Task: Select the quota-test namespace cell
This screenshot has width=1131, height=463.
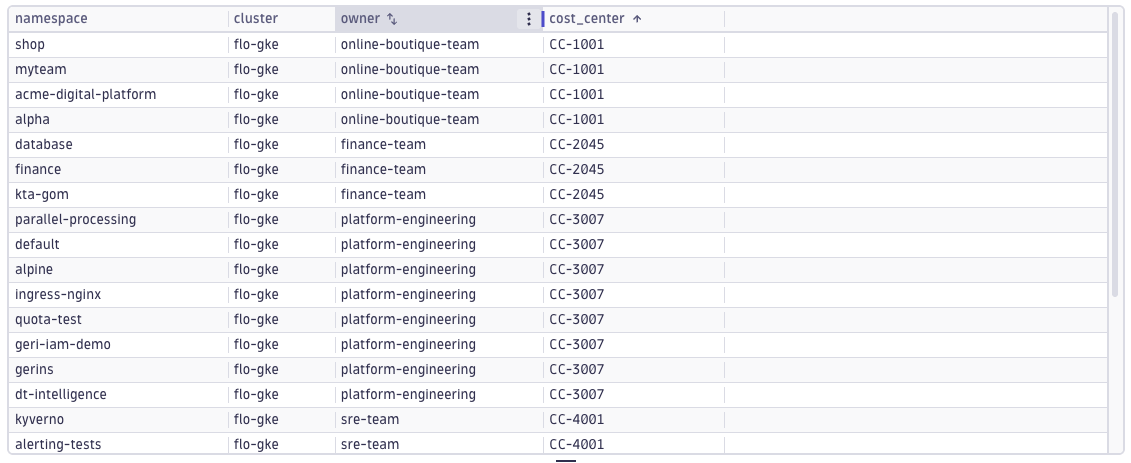Action: [x=118, y=319]
